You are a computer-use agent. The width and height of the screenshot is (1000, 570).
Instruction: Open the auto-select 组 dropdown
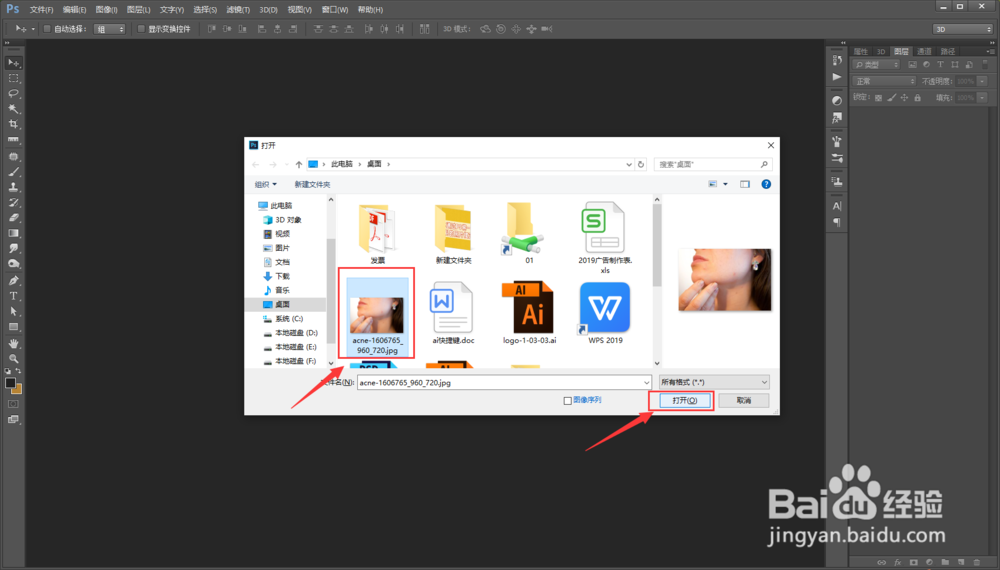click(x=110, y=29)
